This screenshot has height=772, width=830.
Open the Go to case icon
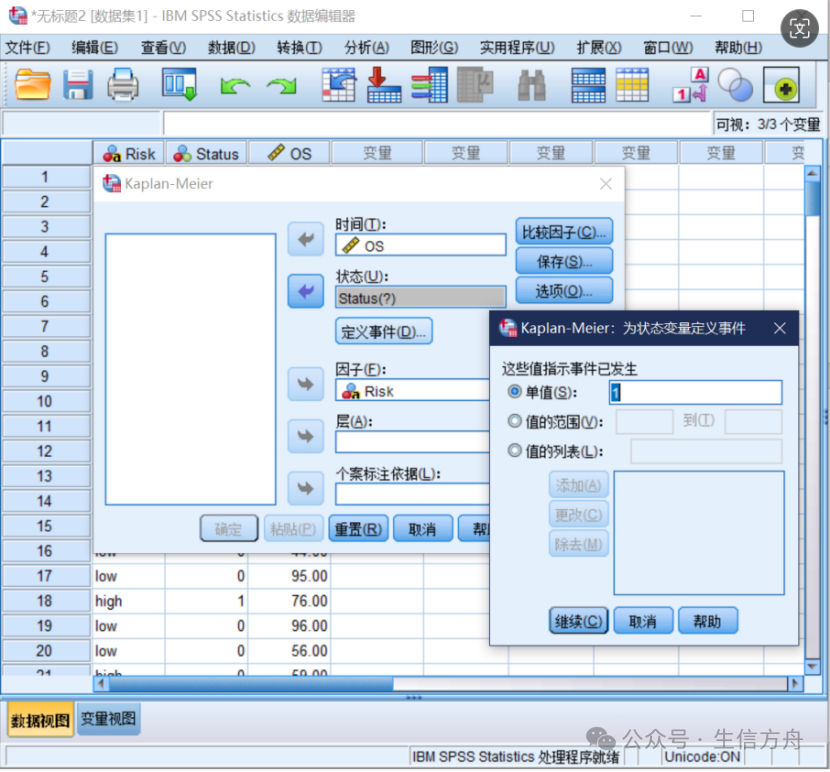point(339,85)
